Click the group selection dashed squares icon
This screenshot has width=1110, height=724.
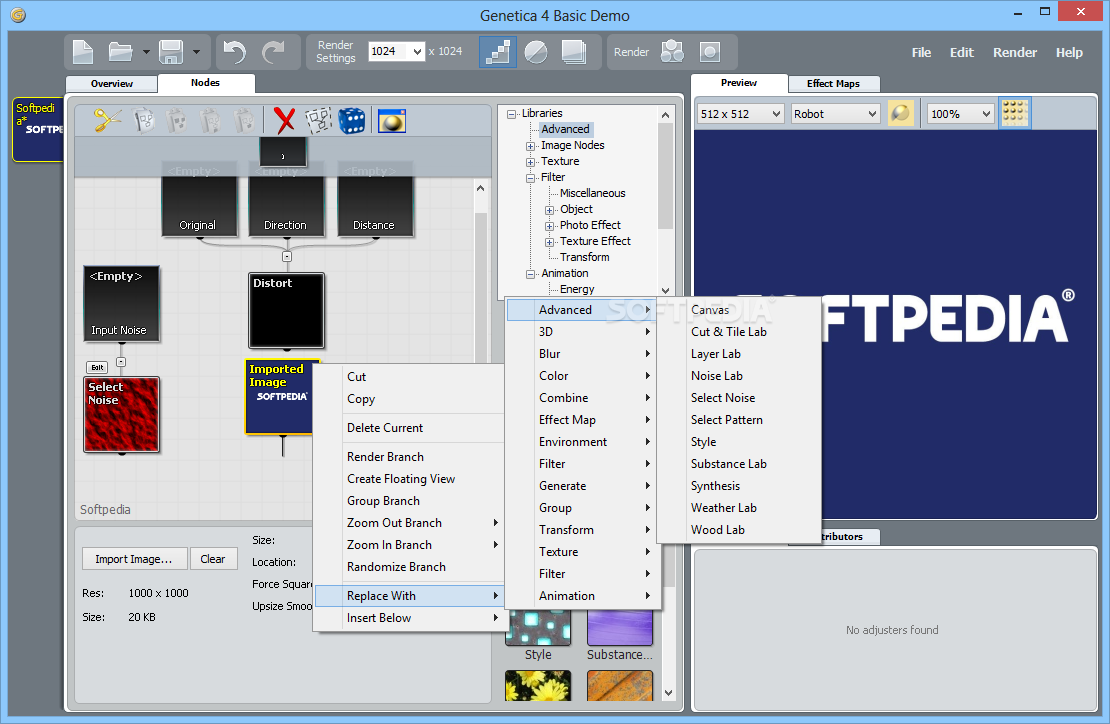tap(318, 120)
